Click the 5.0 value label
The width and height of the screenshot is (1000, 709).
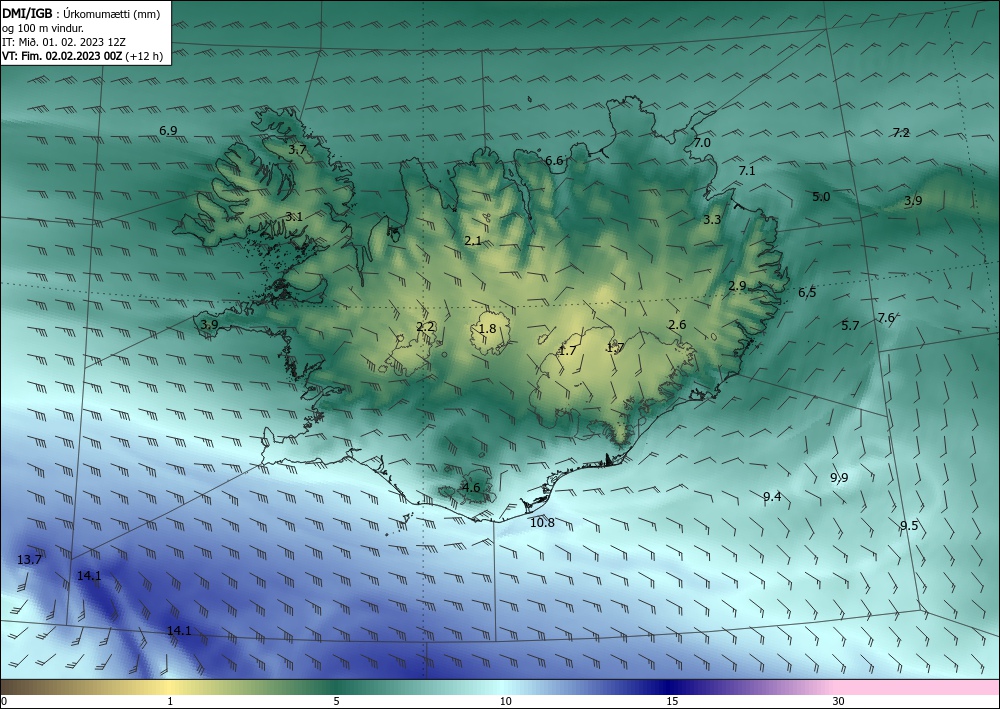[x=821, y=196]
